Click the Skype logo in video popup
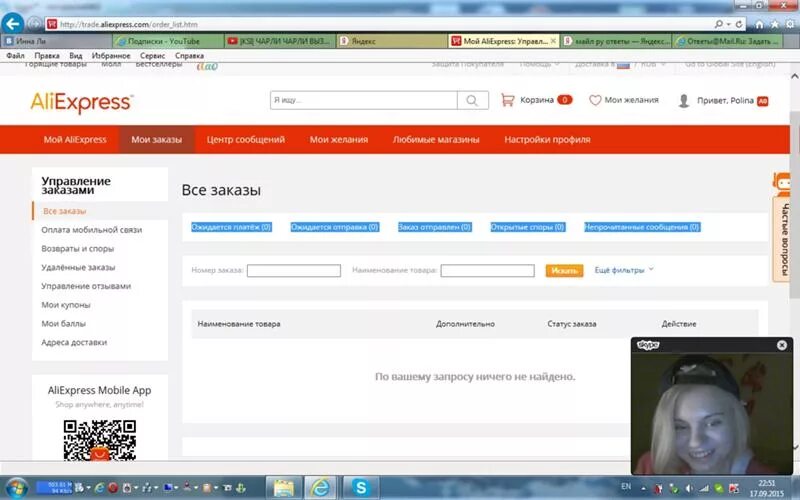This screenshot has width=800, height=500. coord(648,345)
